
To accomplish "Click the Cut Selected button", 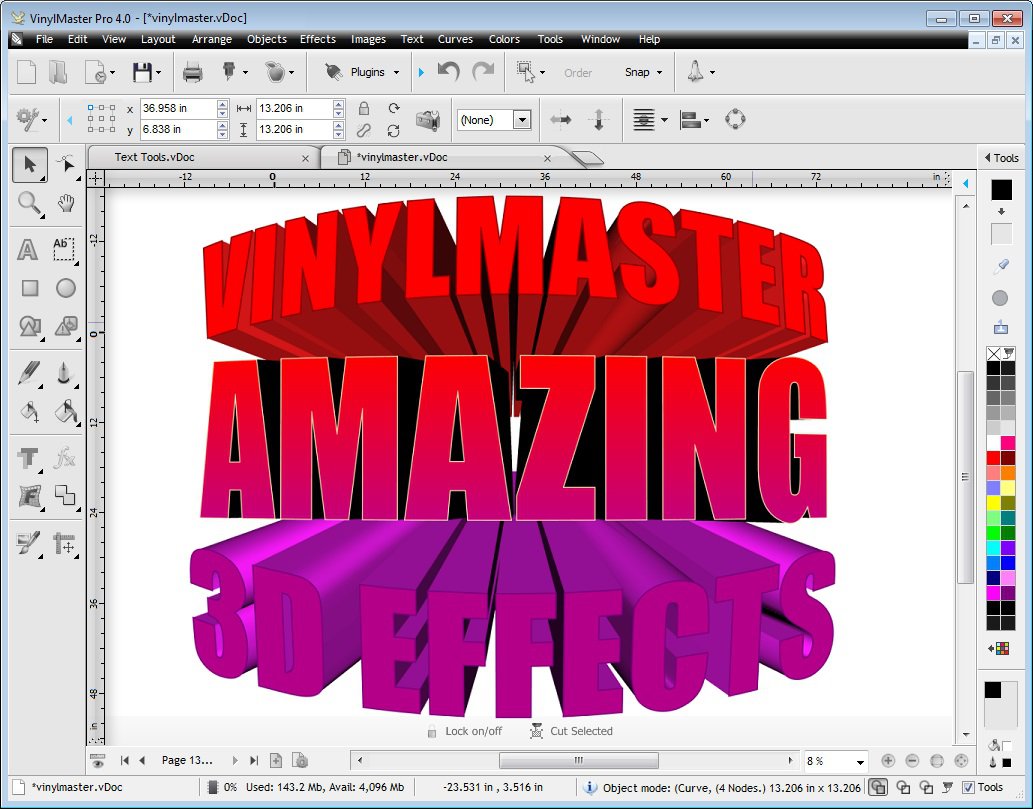I will tap(572, 731).
